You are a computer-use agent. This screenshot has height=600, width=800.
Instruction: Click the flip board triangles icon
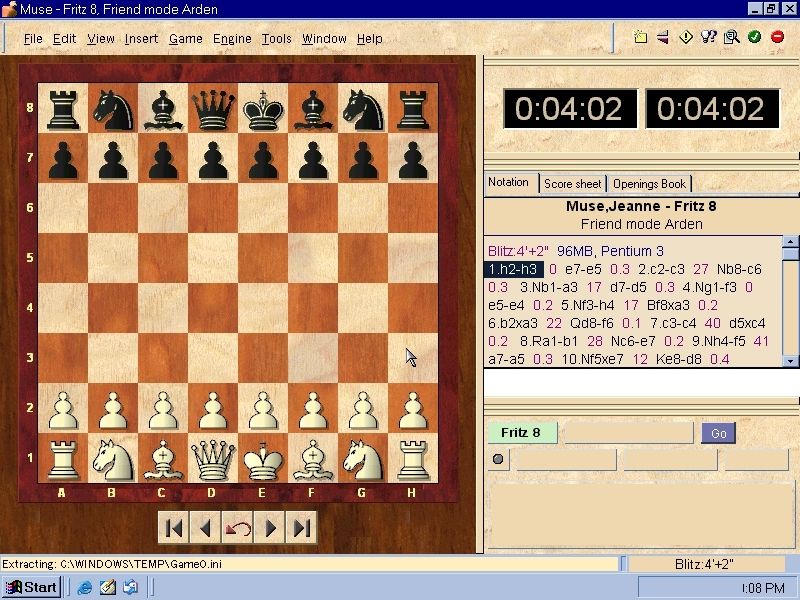pyautogui.click(x=663, y=37)
